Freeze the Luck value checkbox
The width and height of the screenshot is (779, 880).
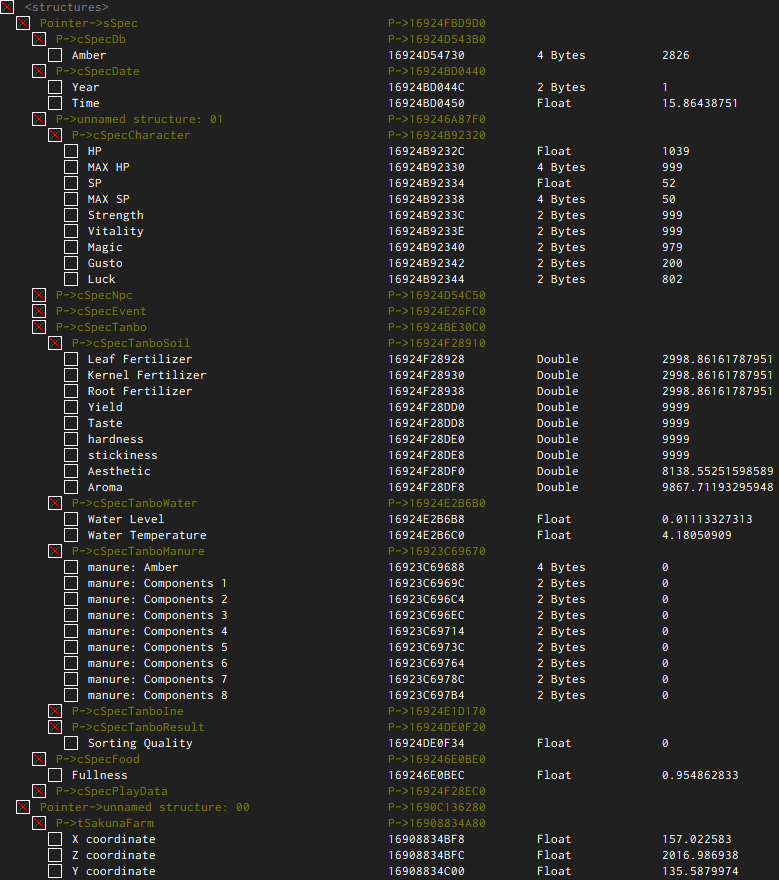click(71, 279)
